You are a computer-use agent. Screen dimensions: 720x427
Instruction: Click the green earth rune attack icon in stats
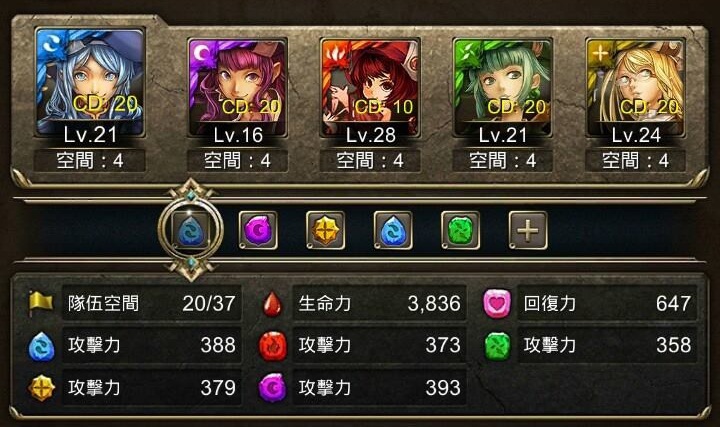(498, 346)
